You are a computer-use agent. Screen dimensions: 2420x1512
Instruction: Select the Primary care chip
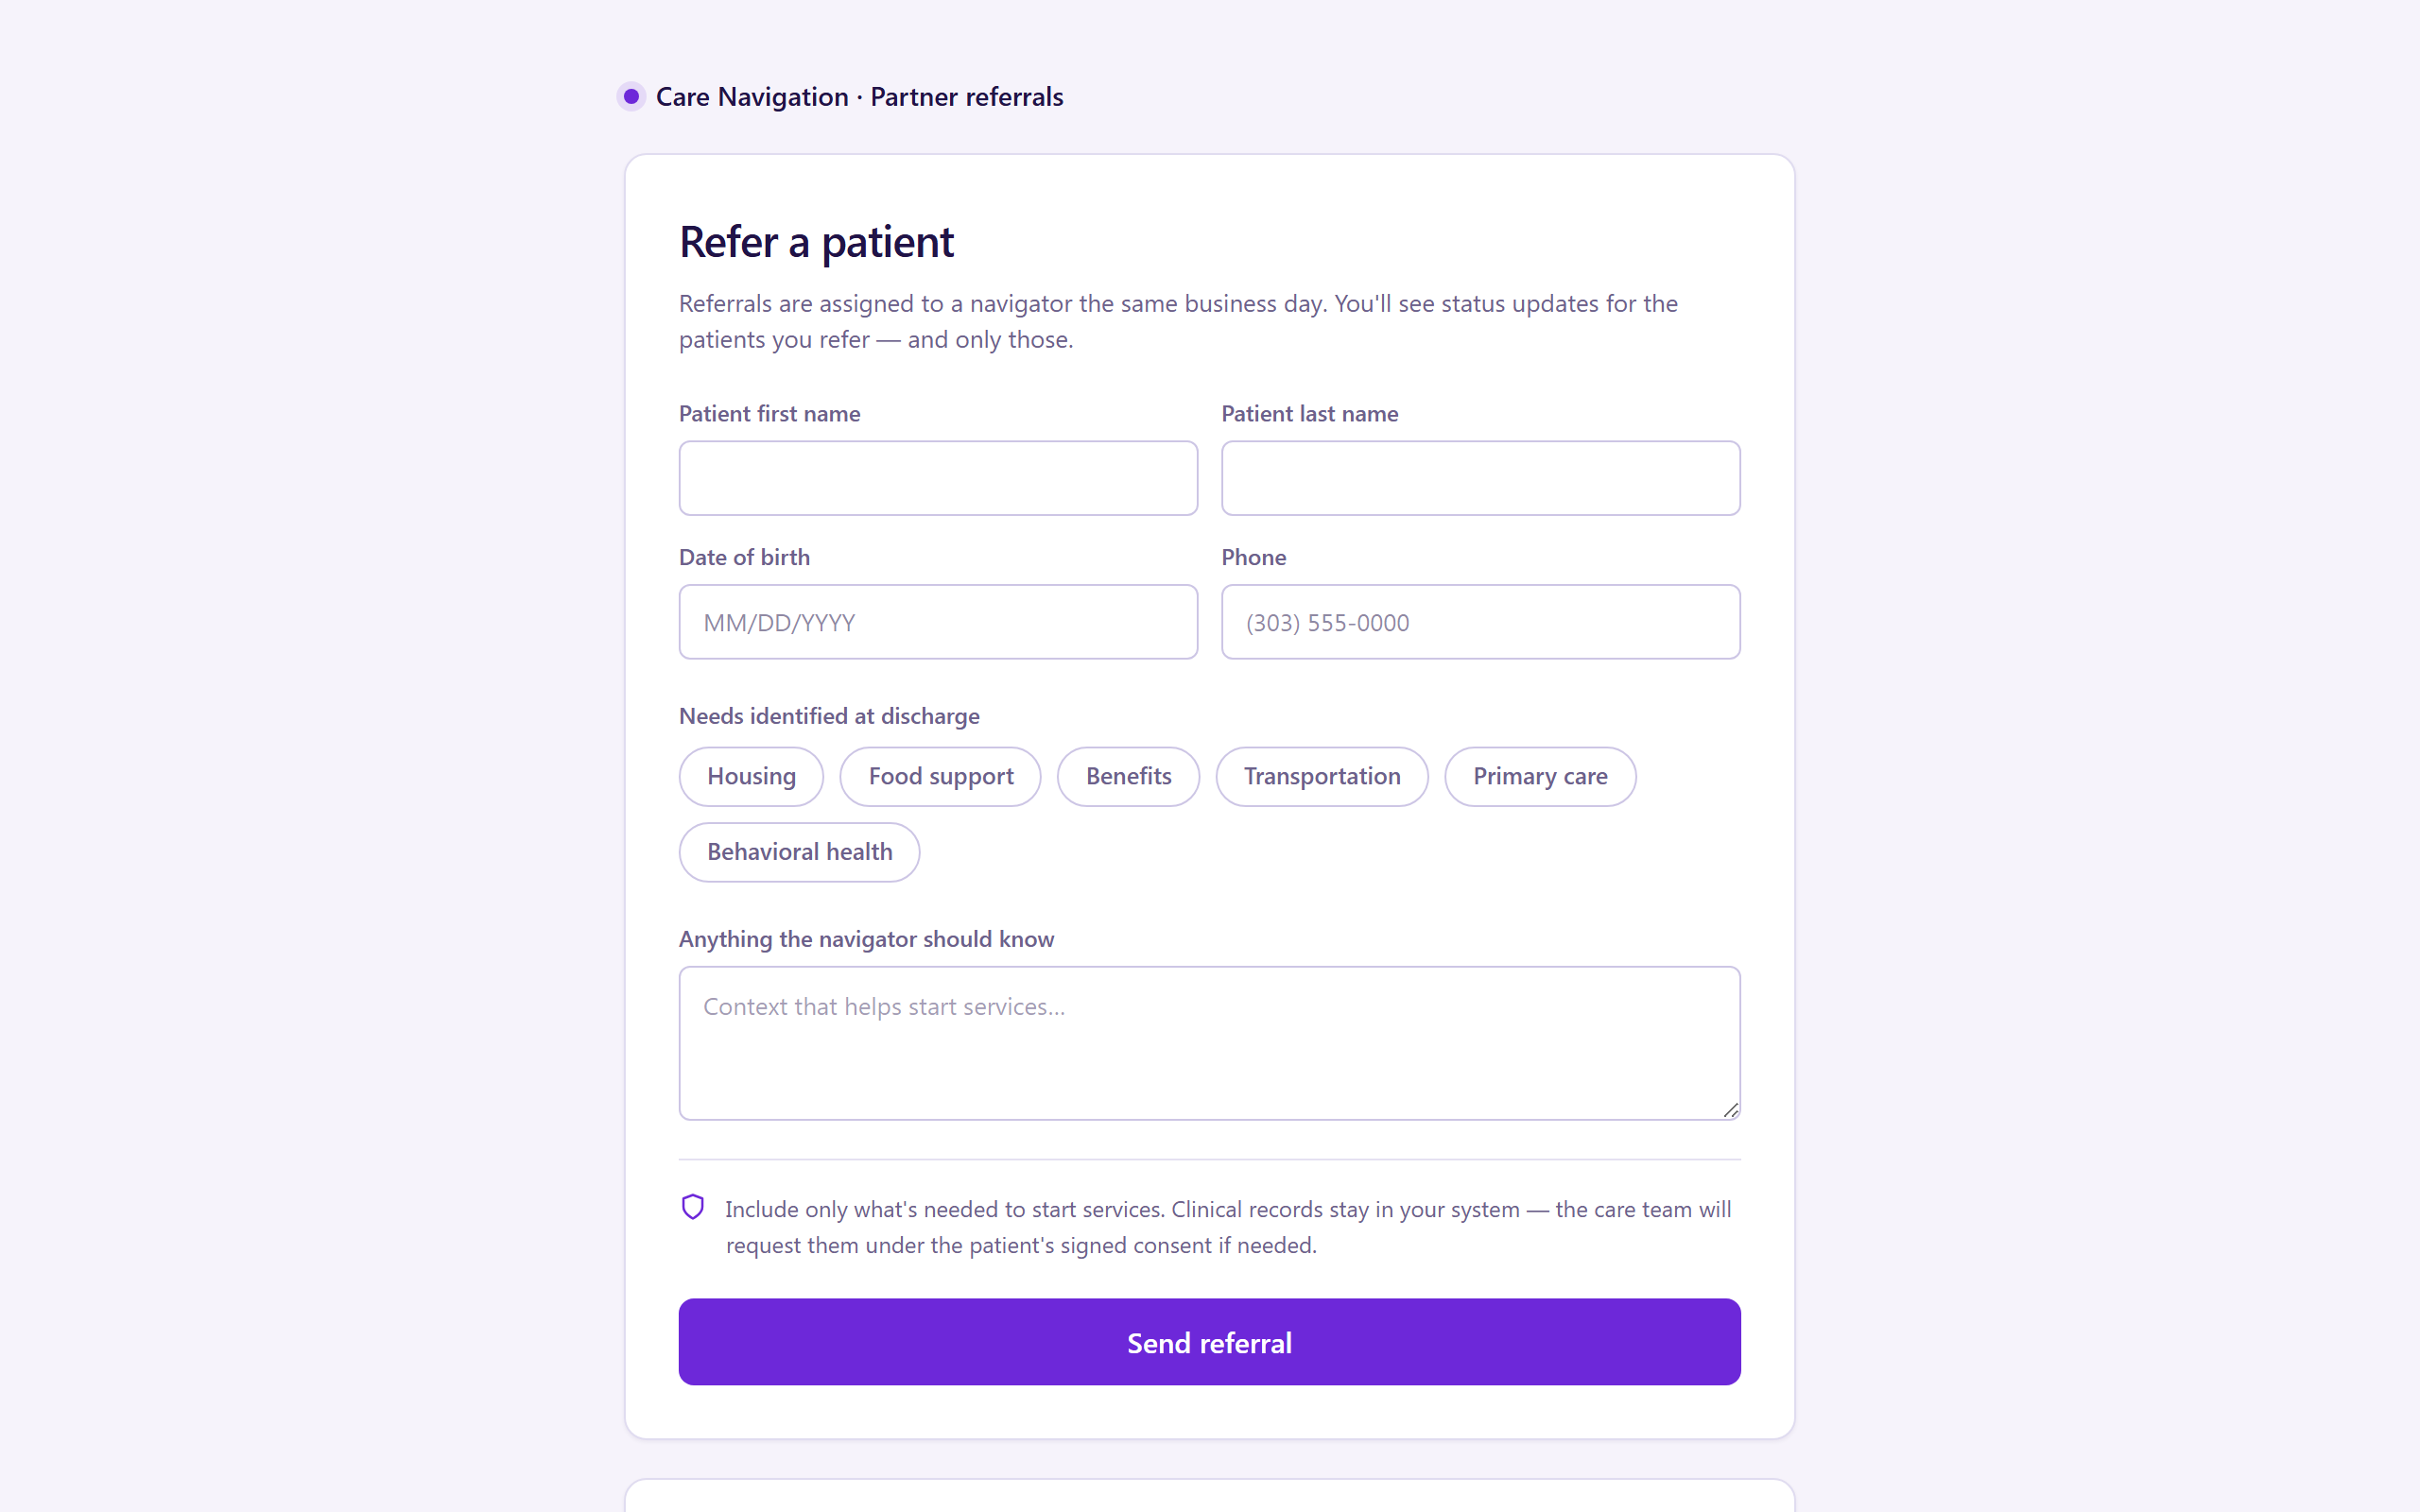click(1540, 776)
